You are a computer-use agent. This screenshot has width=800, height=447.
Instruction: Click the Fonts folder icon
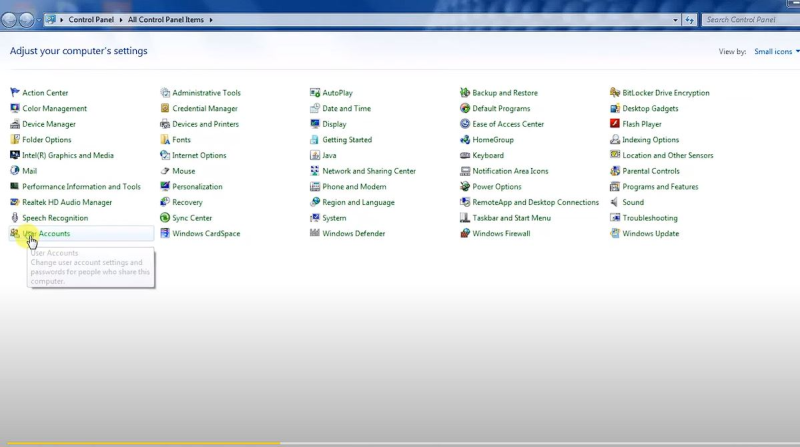tap(165, 139)
